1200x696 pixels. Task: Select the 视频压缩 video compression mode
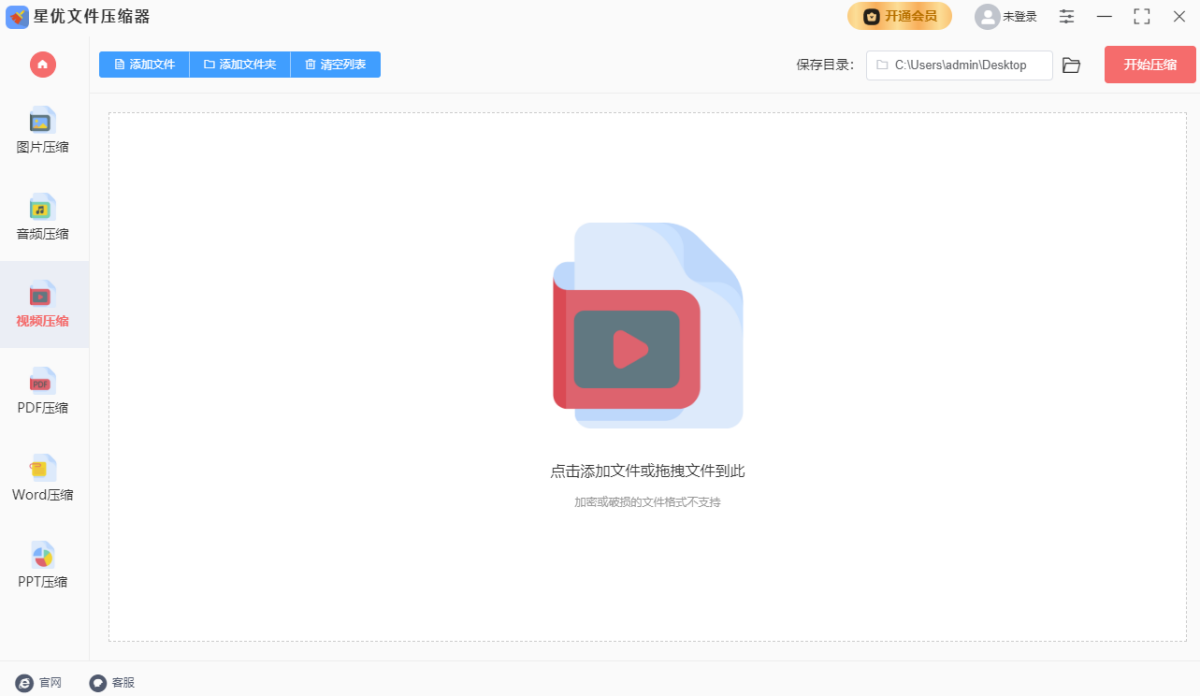coord(42,305)
